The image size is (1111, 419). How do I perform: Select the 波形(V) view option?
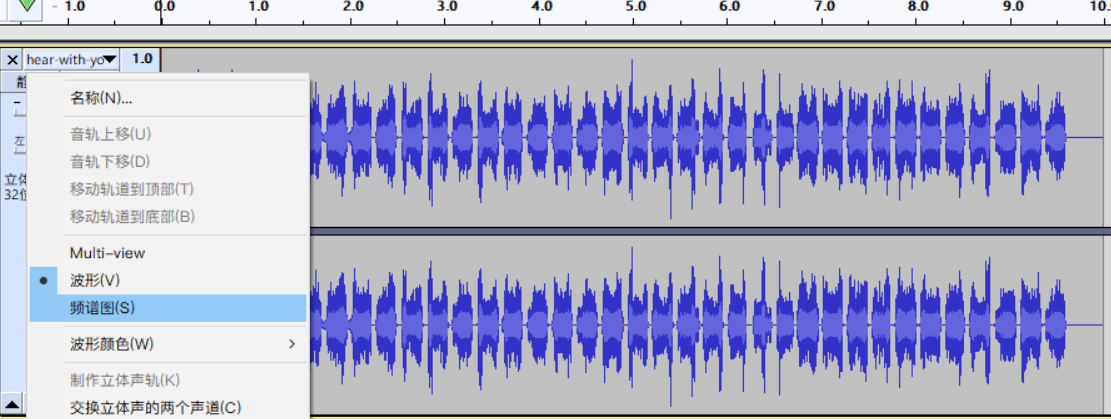point(169,281)
